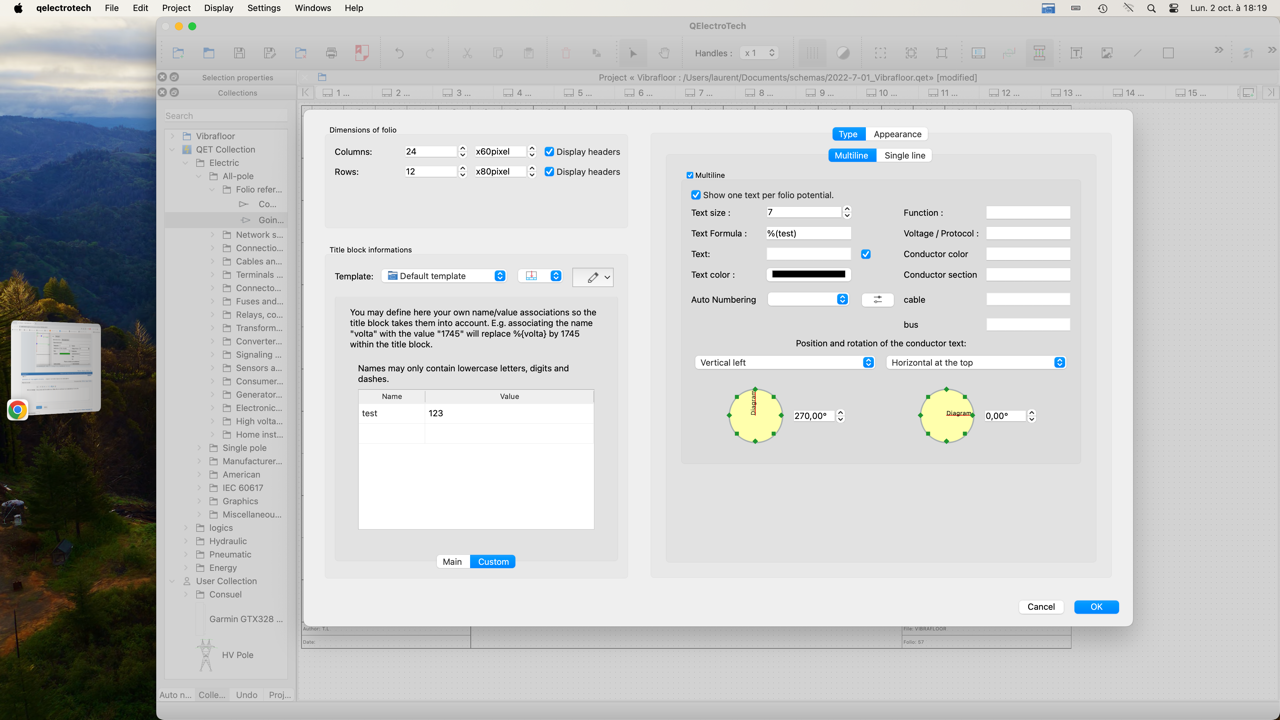Click the Spotlight search icon in menu bar
Screen dimensions: 1280x720
pos(1151,8)
